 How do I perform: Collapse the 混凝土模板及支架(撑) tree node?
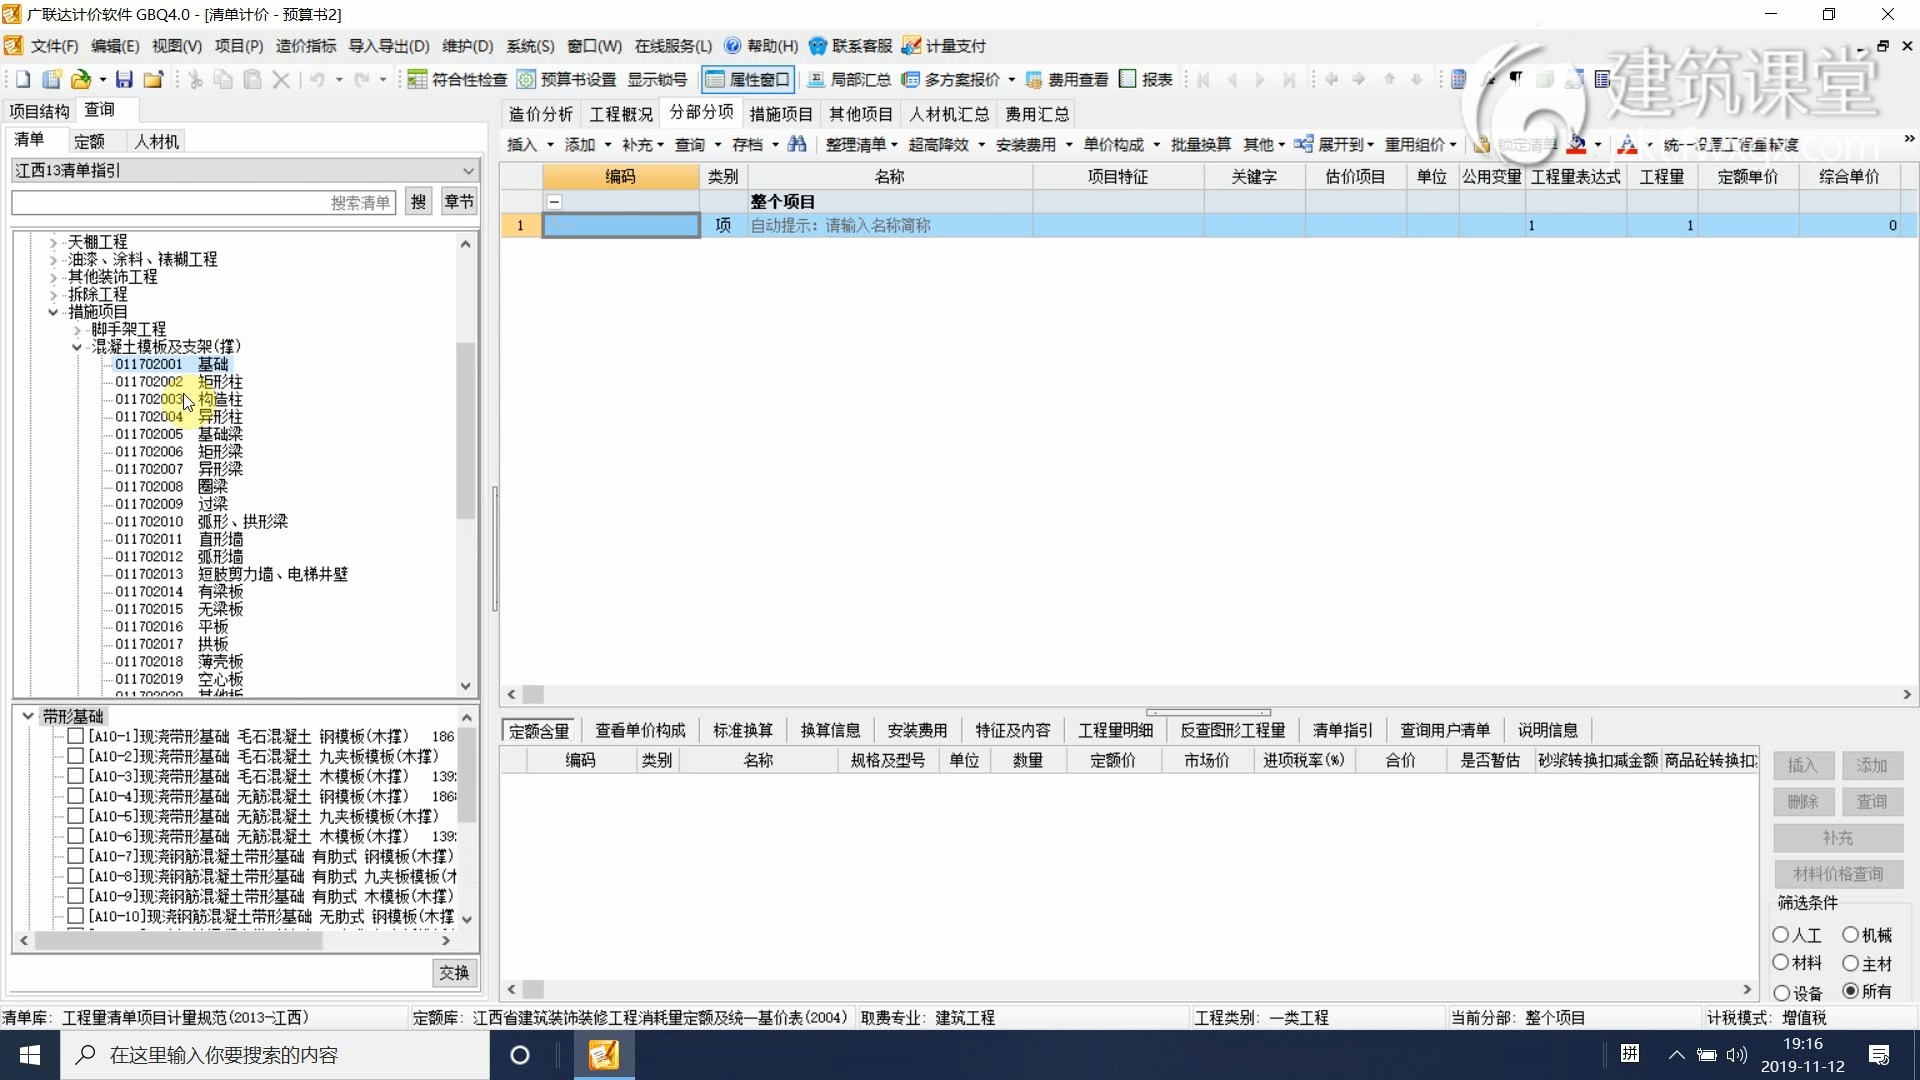tap(77, 347)
